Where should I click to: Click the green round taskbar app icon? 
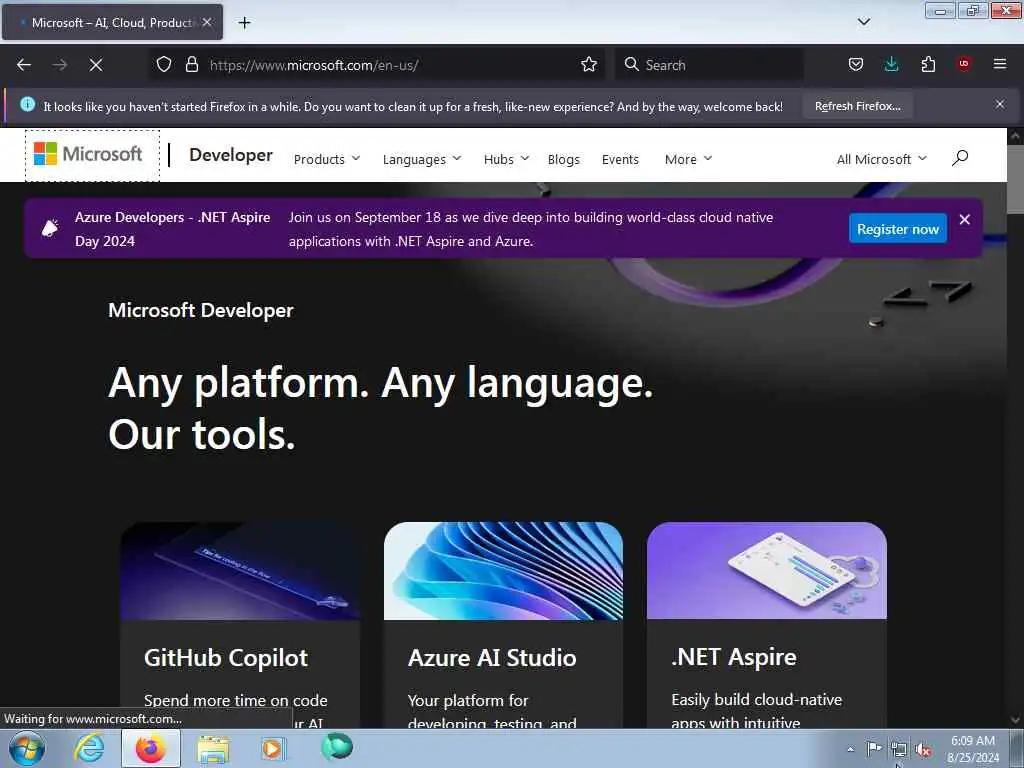click(x=336, y=747)
